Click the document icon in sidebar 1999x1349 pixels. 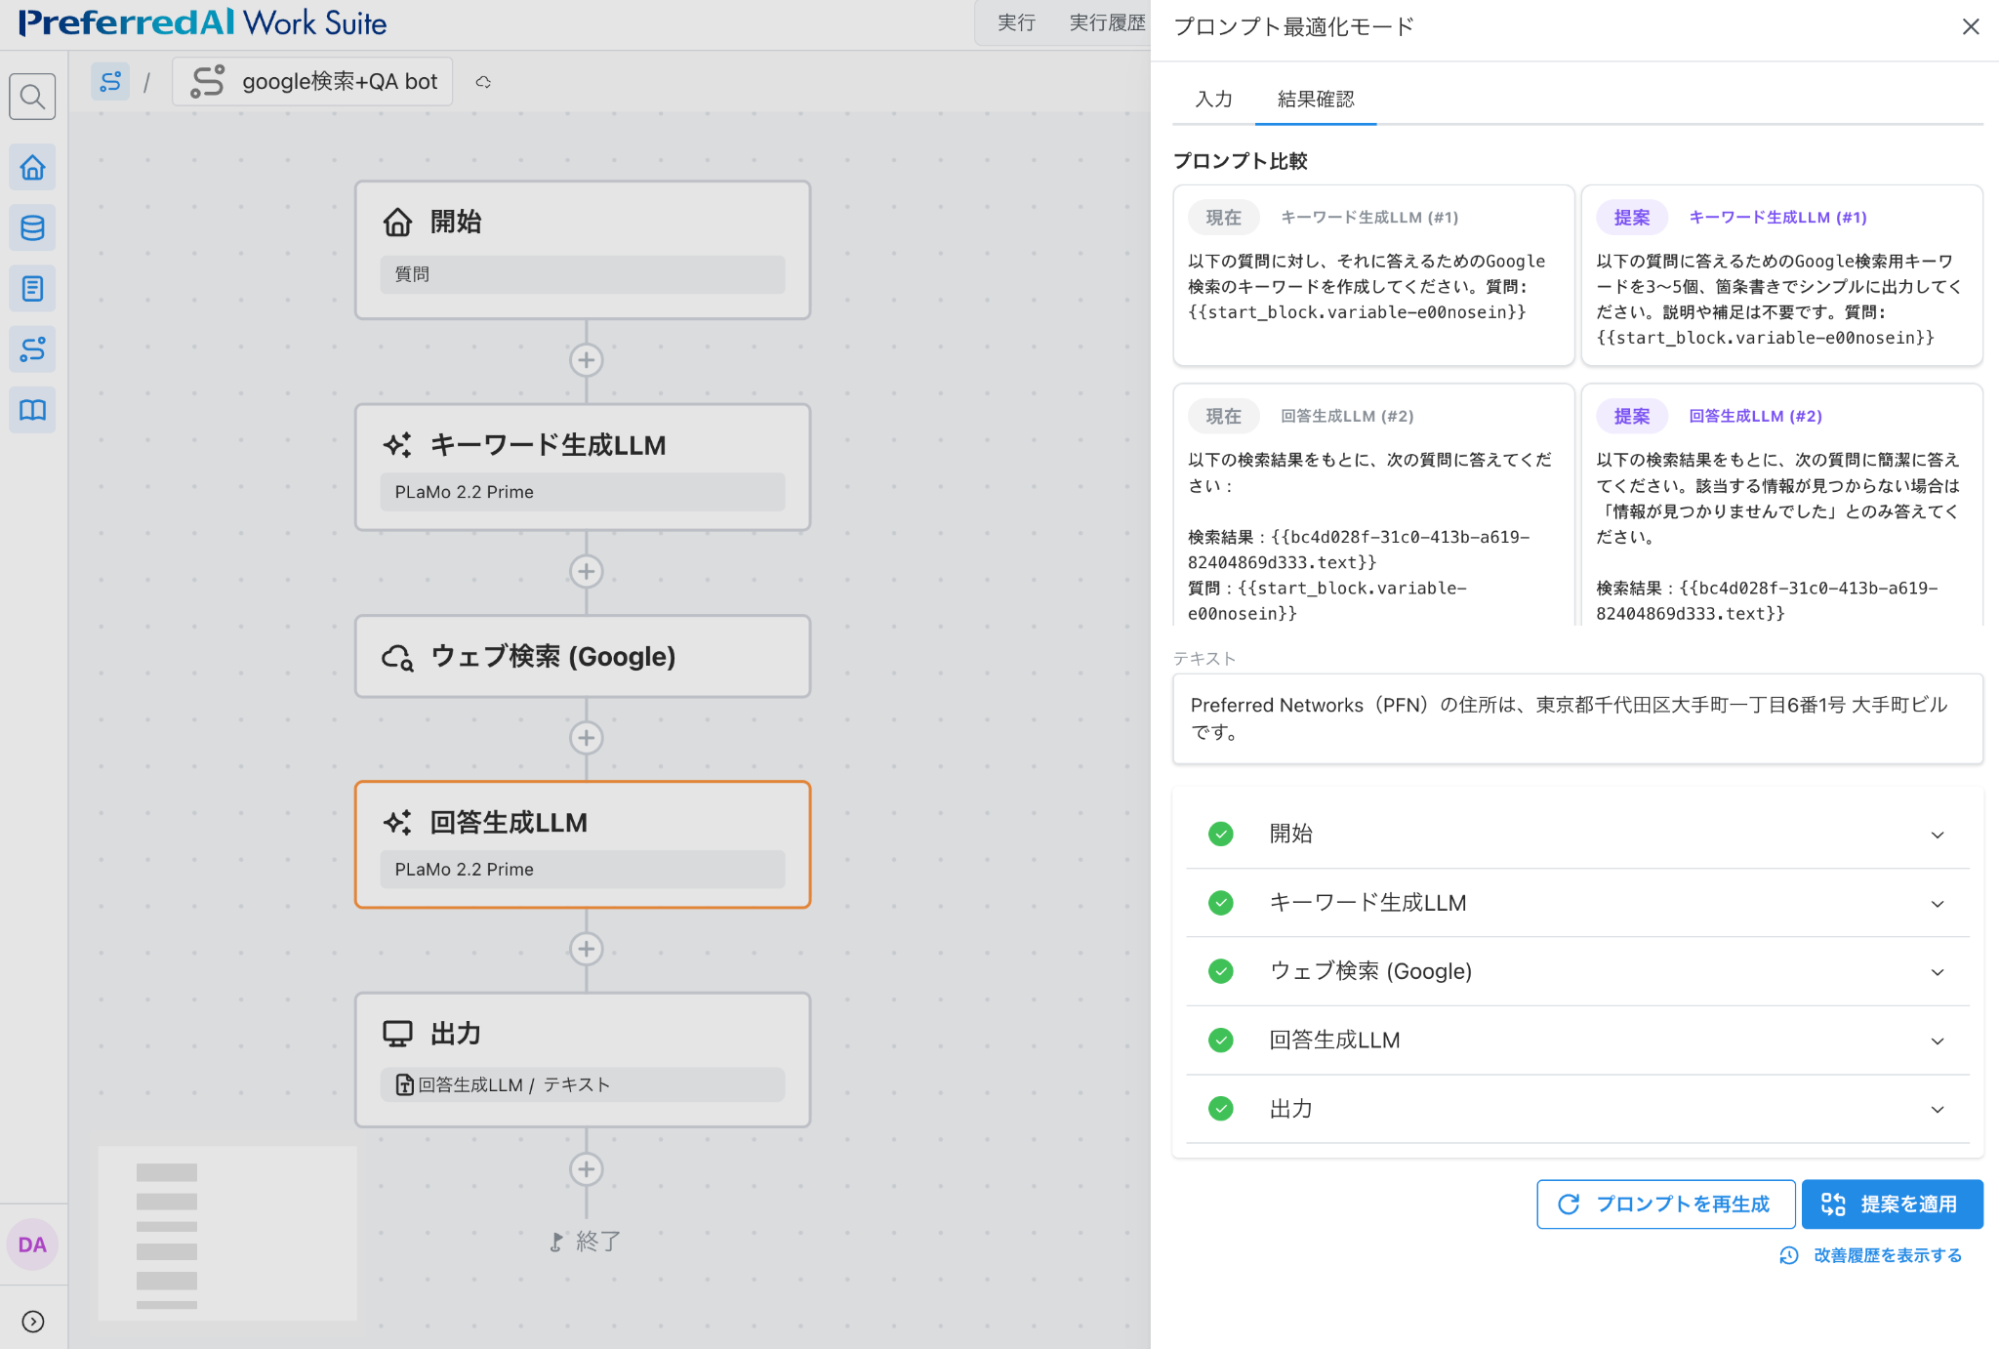click(x=32, y=289)
